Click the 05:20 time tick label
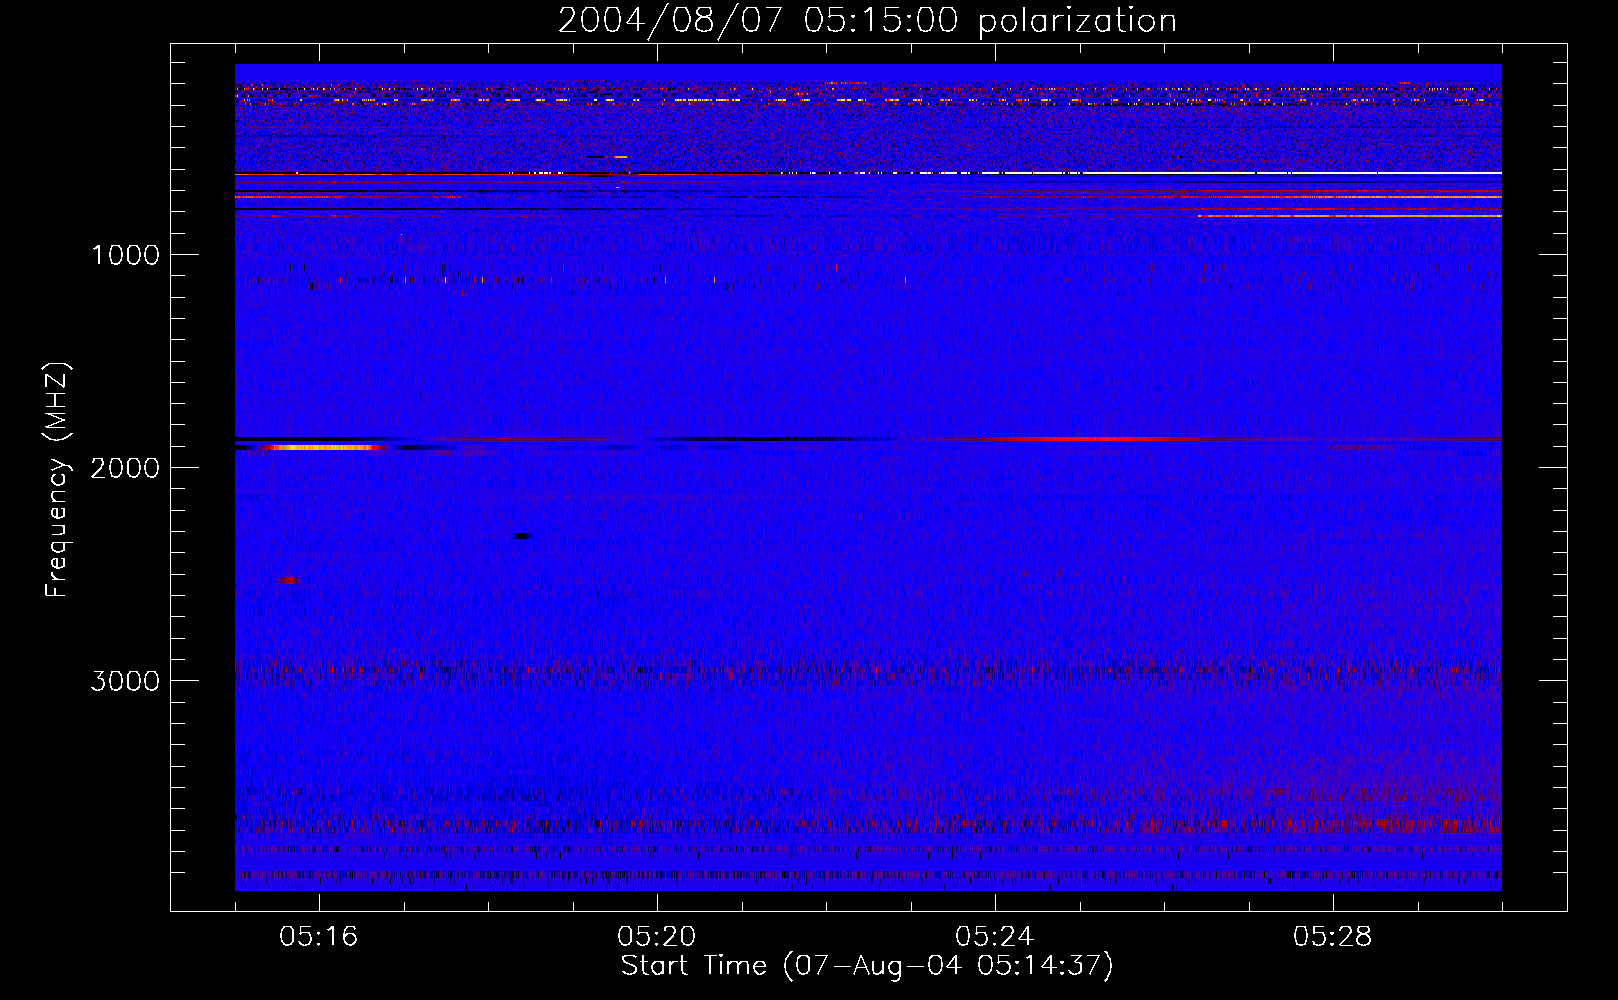This screenshot has height=1000, width=1618. tap(657, 937)
